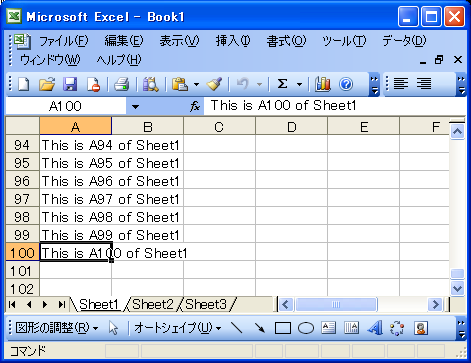The width and height of the screenshot is (471, 363).
Task: Insert a horizontal Text Box
Action: click(x=329, y=328)
